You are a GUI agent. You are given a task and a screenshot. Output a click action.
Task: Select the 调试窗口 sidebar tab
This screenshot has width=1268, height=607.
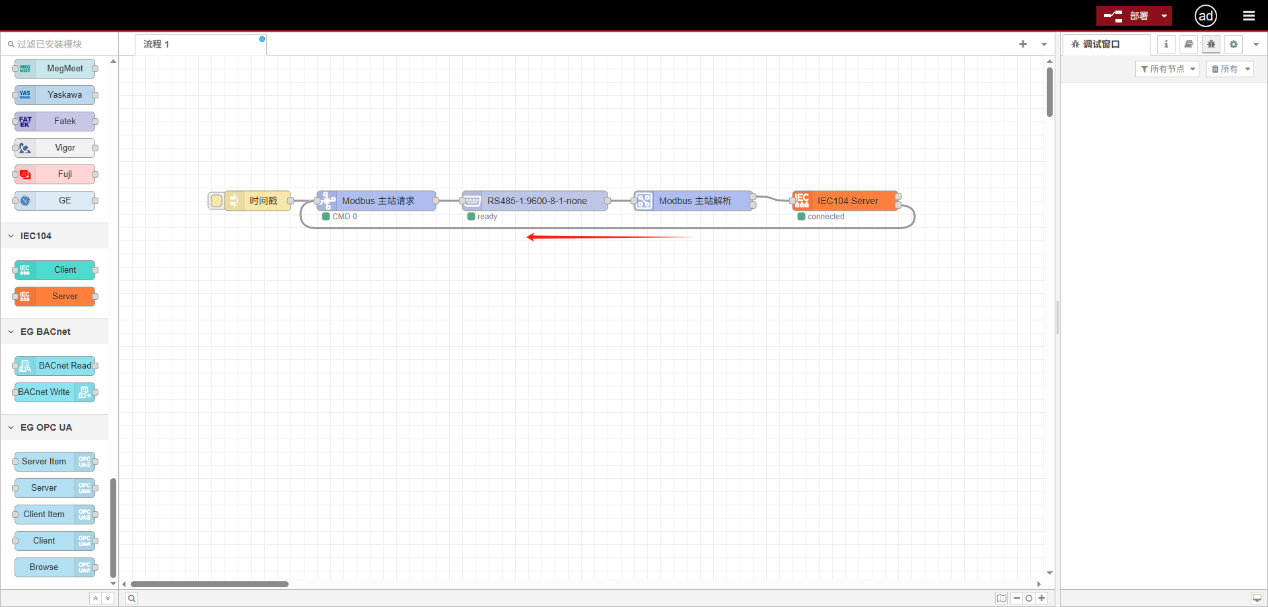point(1104,44)
